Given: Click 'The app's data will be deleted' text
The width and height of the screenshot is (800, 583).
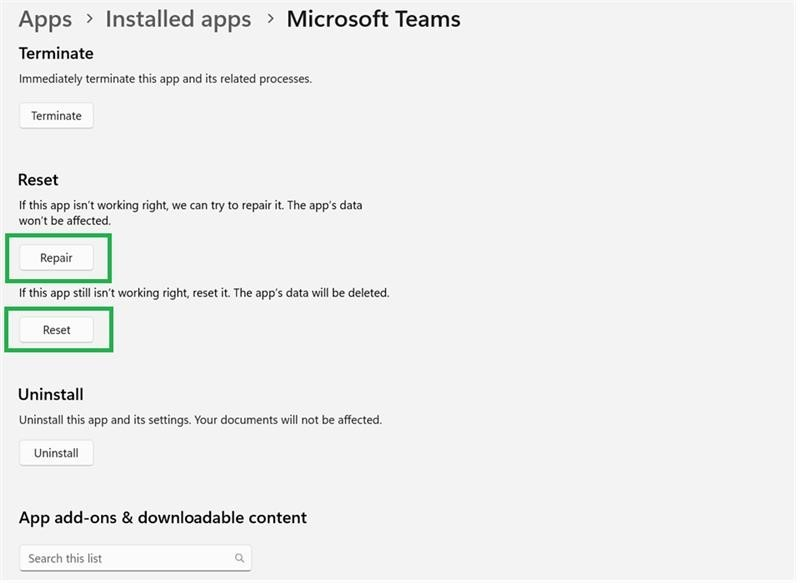Looking at the screenshot, I should coord(311,293).
